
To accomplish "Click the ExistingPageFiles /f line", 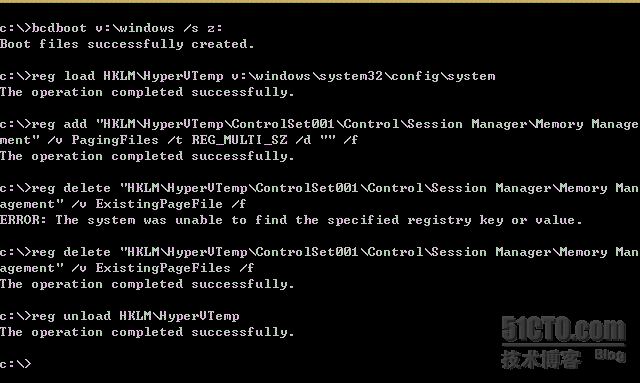I will [127, 268].
